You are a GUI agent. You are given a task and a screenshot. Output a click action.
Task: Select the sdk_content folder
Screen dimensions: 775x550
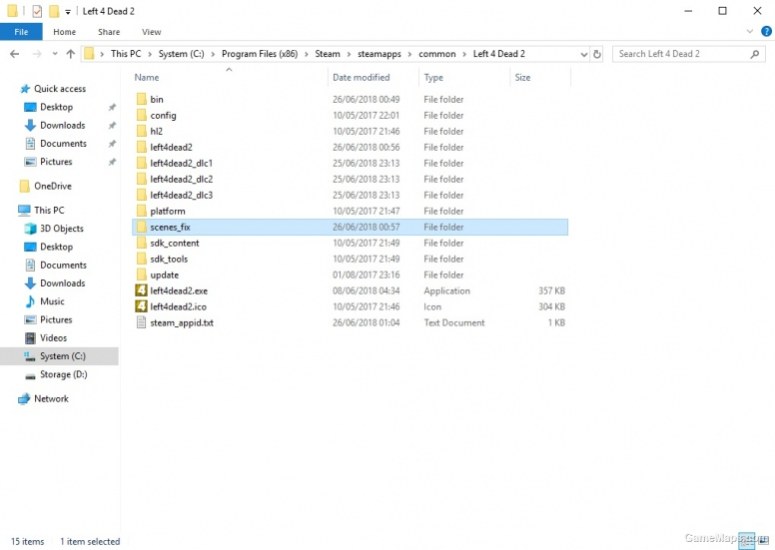coord(350,243)
